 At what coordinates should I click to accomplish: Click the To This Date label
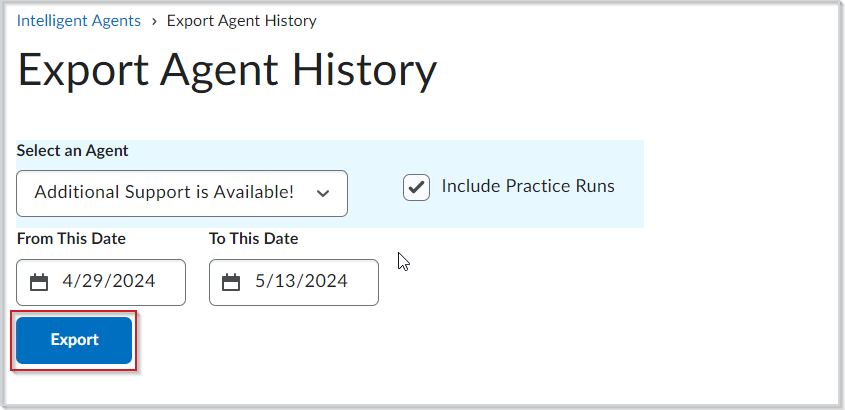point(254,239)
